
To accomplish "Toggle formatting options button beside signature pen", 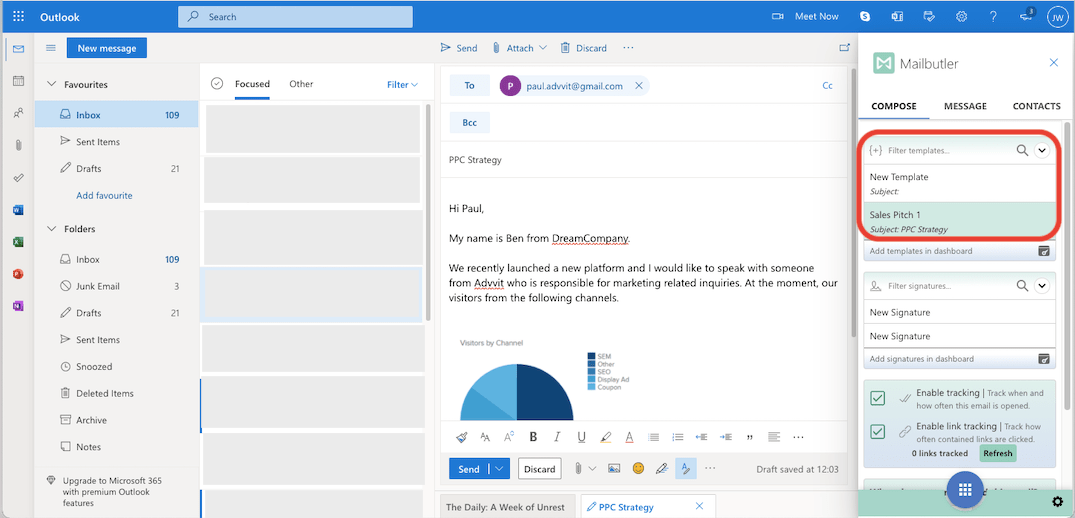I will [x=686, y=469].
